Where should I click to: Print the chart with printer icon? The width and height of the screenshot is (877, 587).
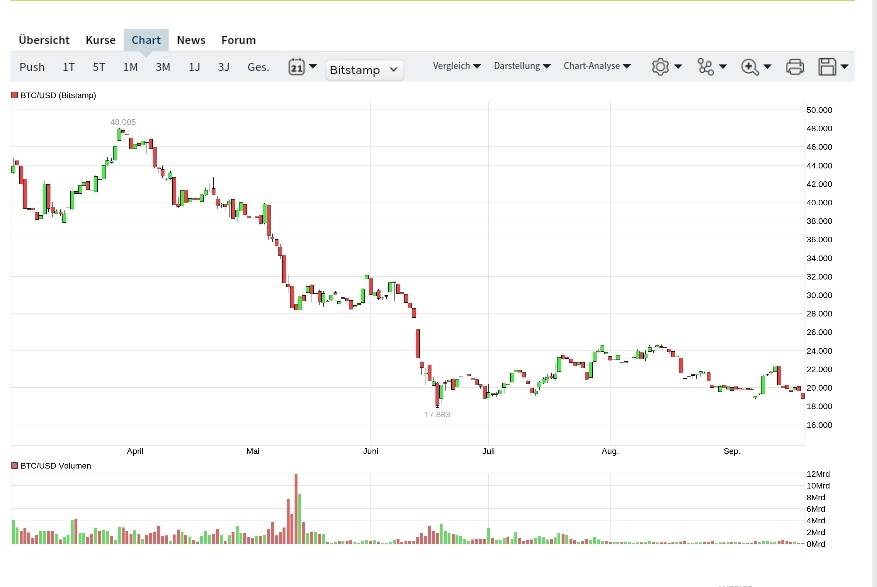(x=795, y=67)
